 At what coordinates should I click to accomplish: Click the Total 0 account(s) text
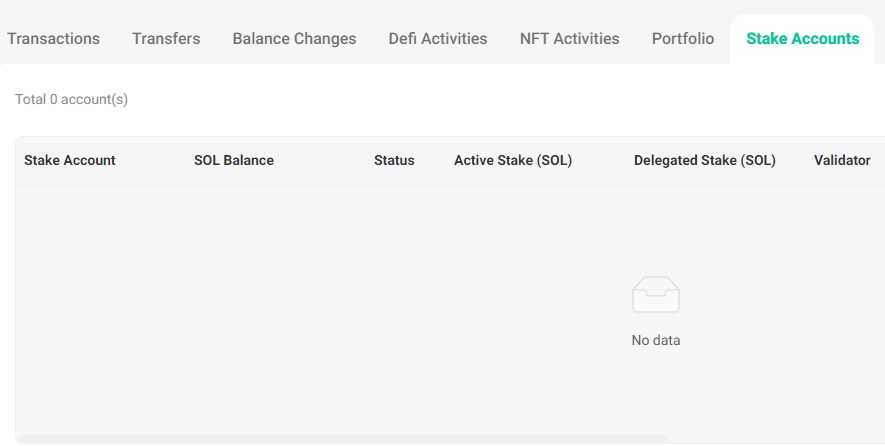coord(72,99)
